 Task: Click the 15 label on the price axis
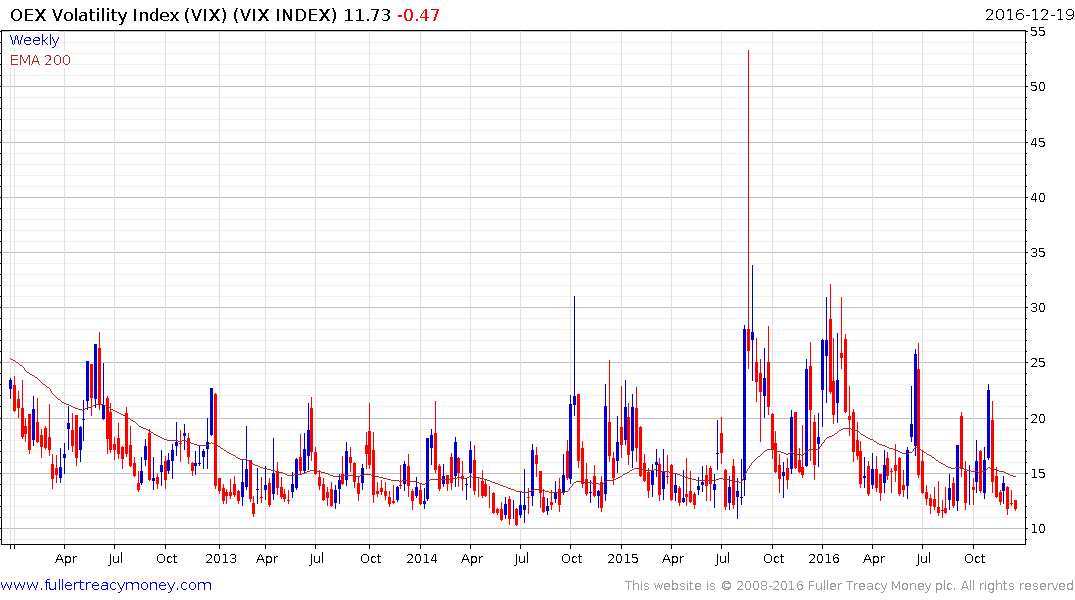point(1037,474)
